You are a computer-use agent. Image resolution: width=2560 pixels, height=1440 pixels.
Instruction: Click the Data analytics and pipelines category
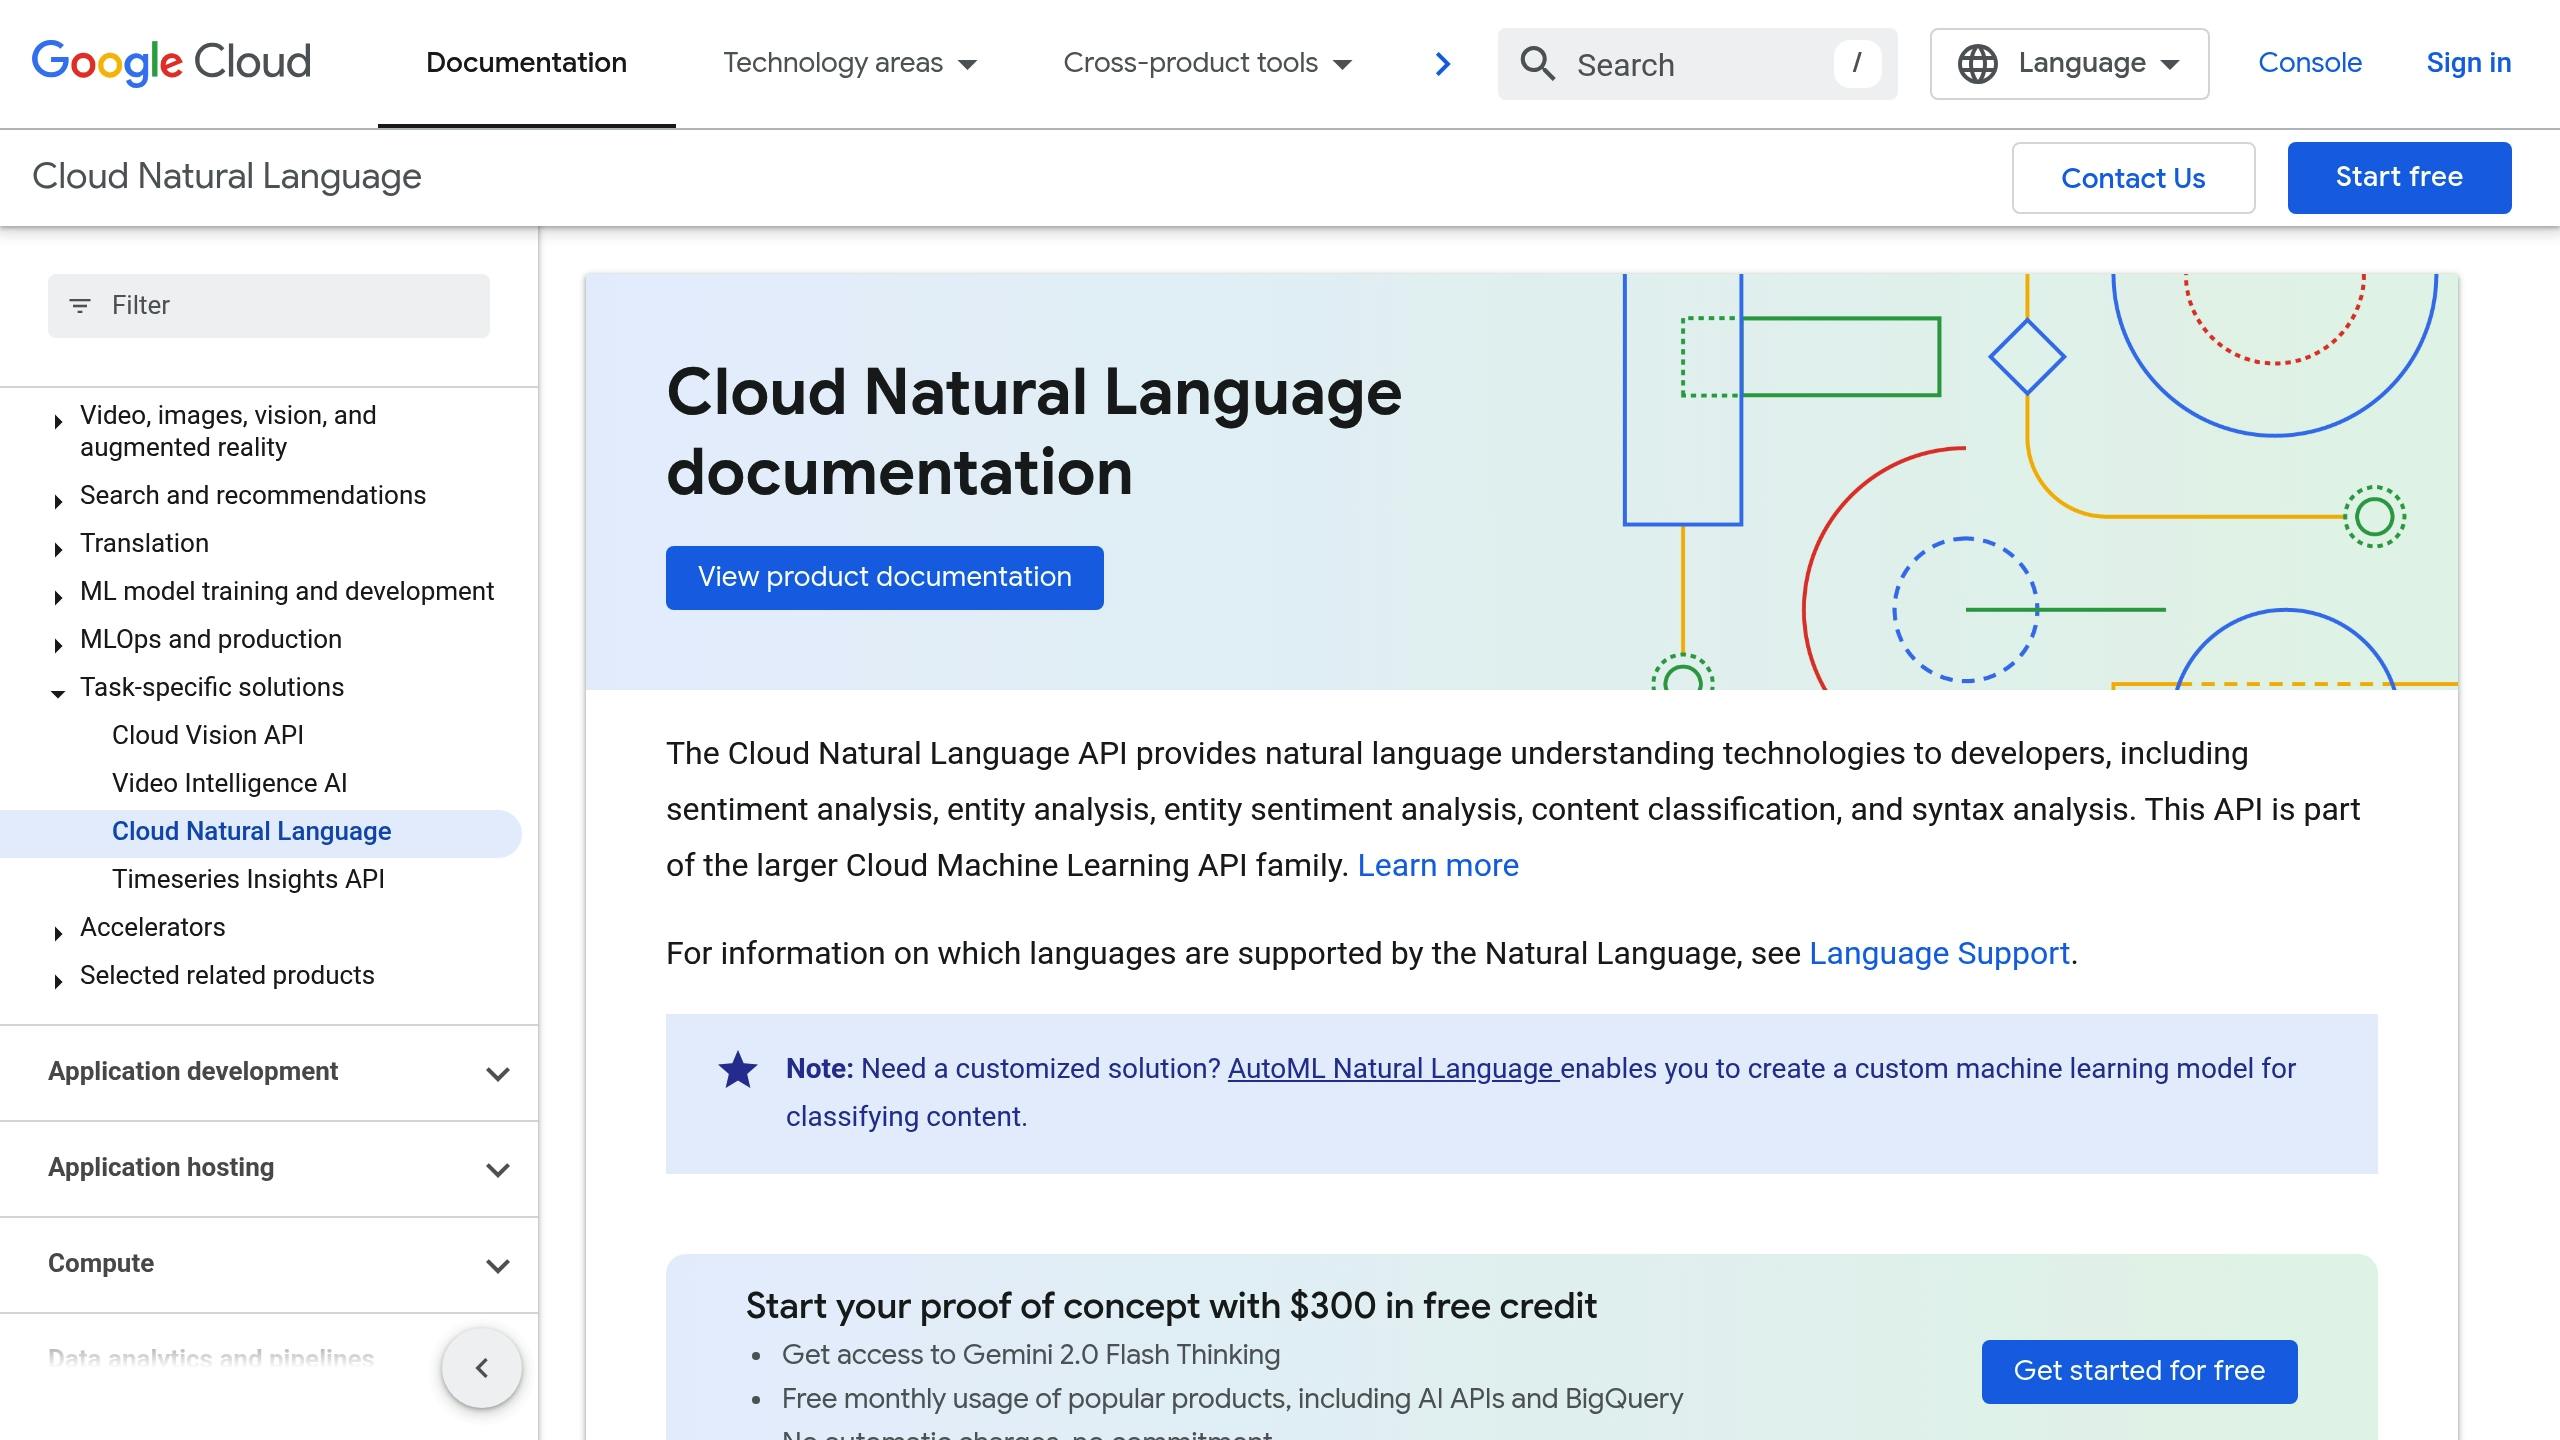click(x=211, y=1358)
